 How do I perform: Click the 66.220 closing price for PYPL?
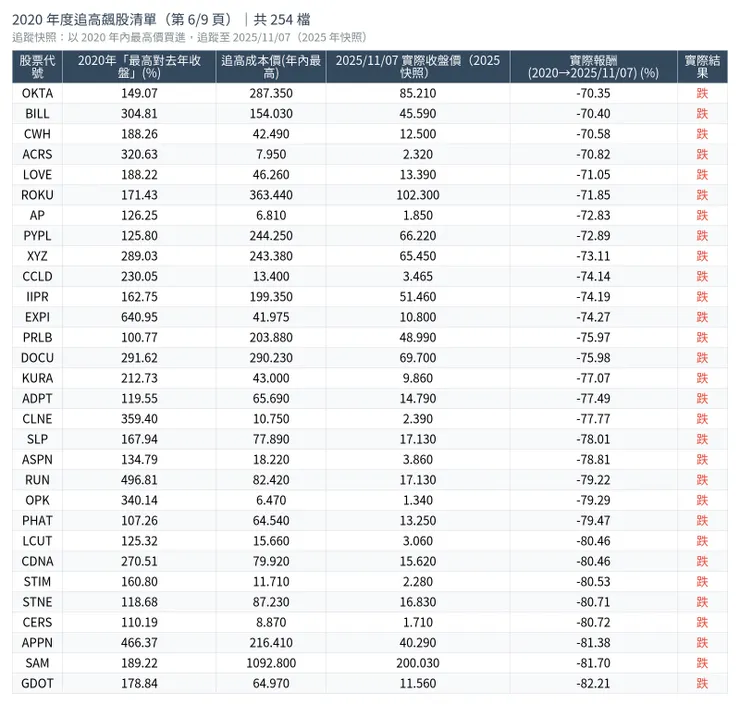click(418, 235)
